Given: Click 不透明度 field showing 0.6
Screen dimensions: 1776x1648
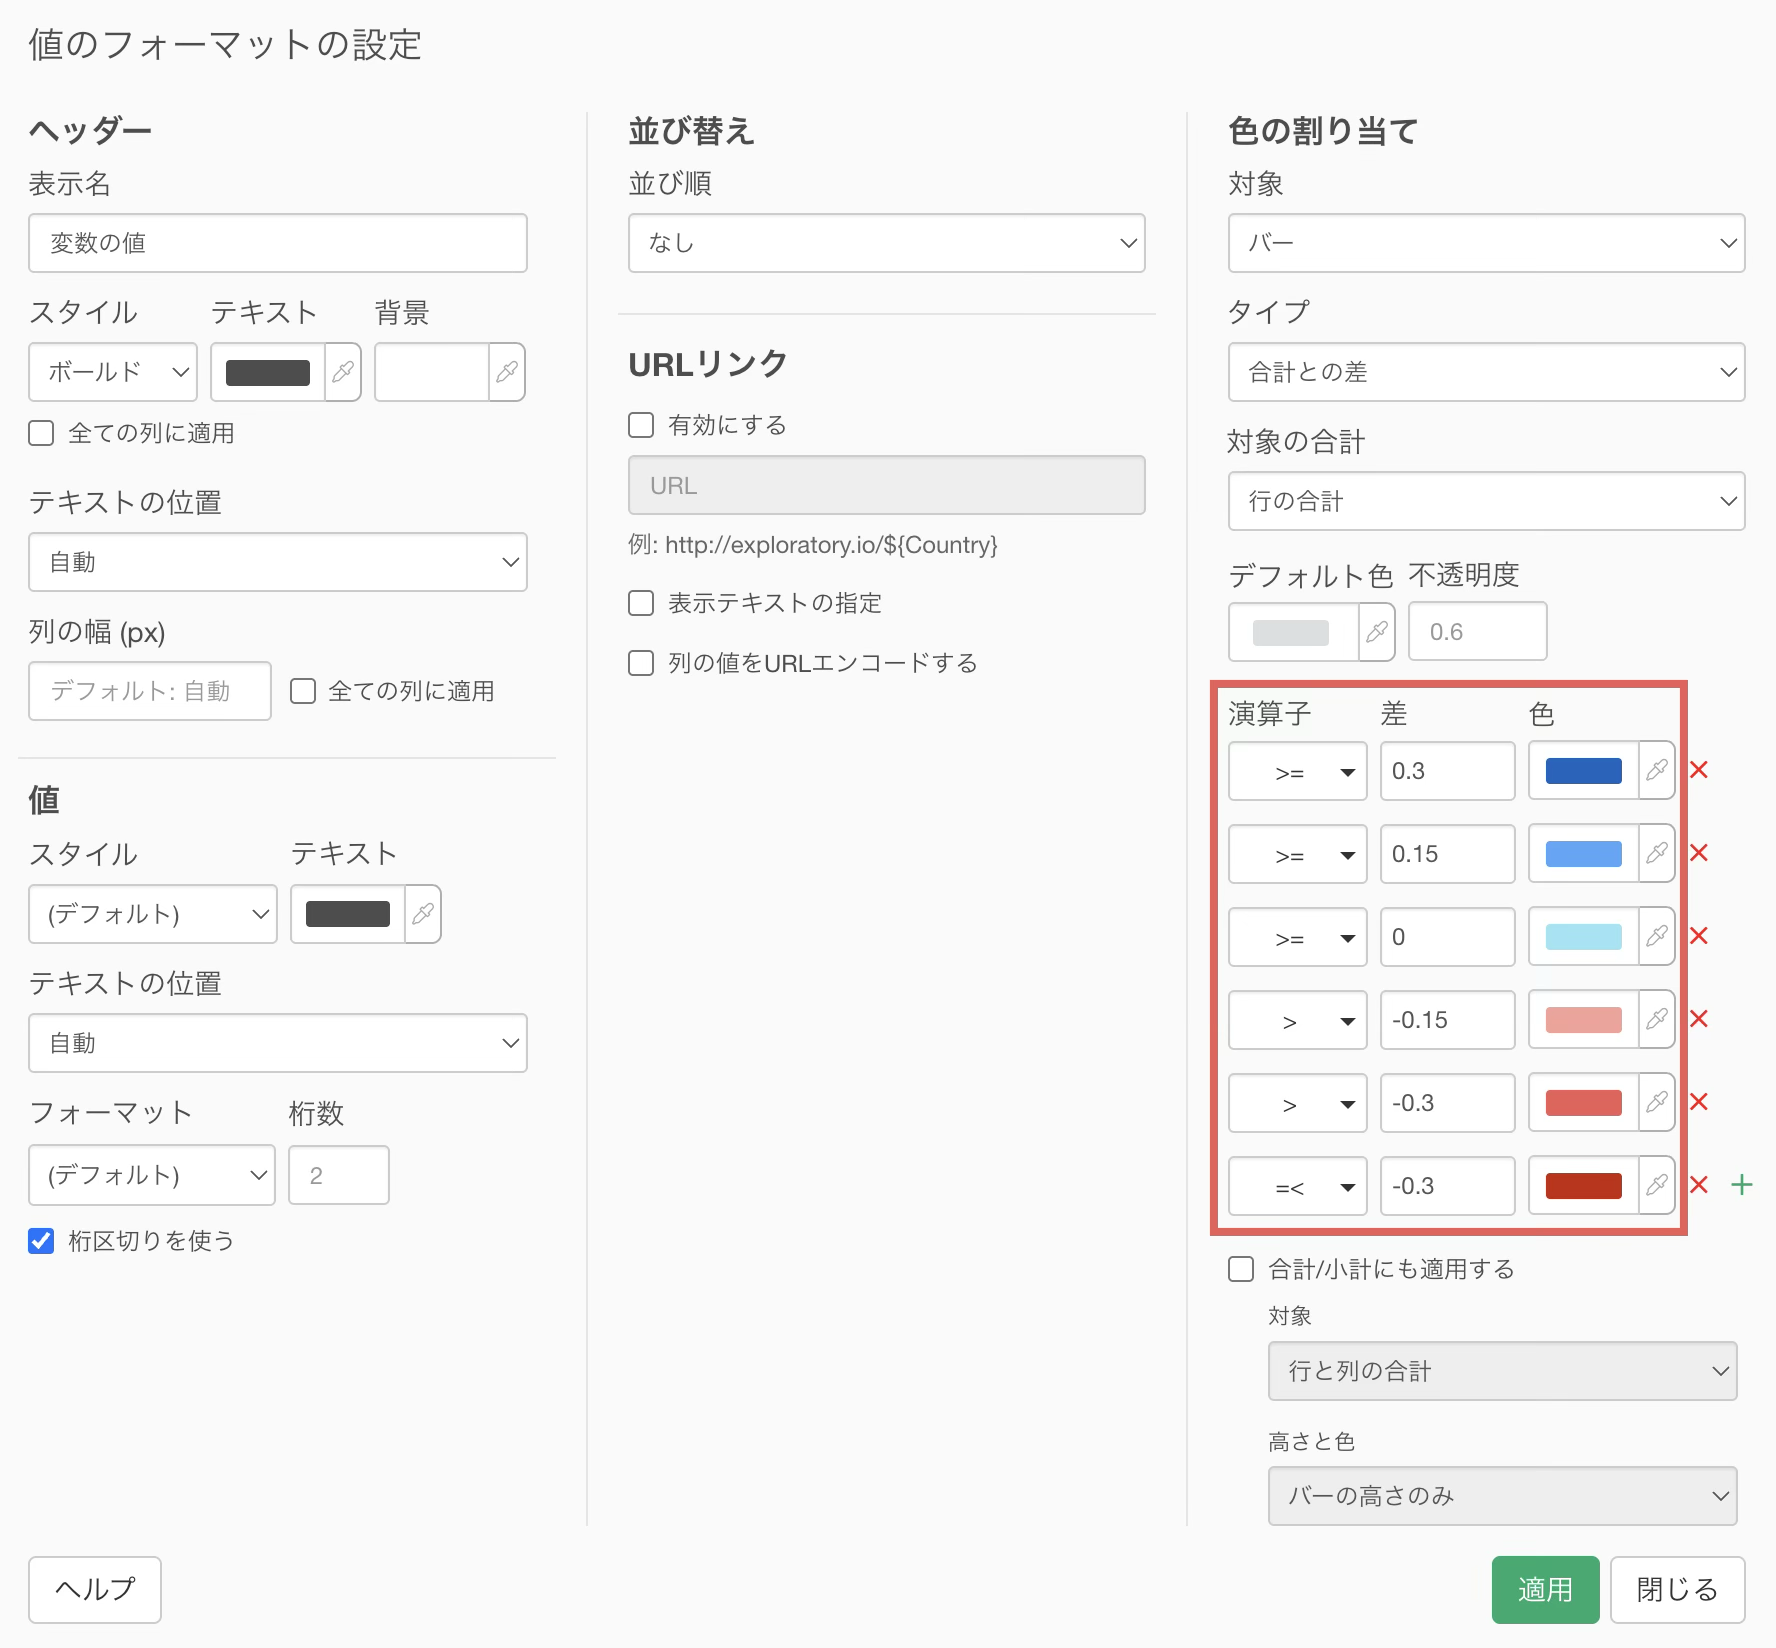Looking at the screenshot, I should pos(1478,631).
